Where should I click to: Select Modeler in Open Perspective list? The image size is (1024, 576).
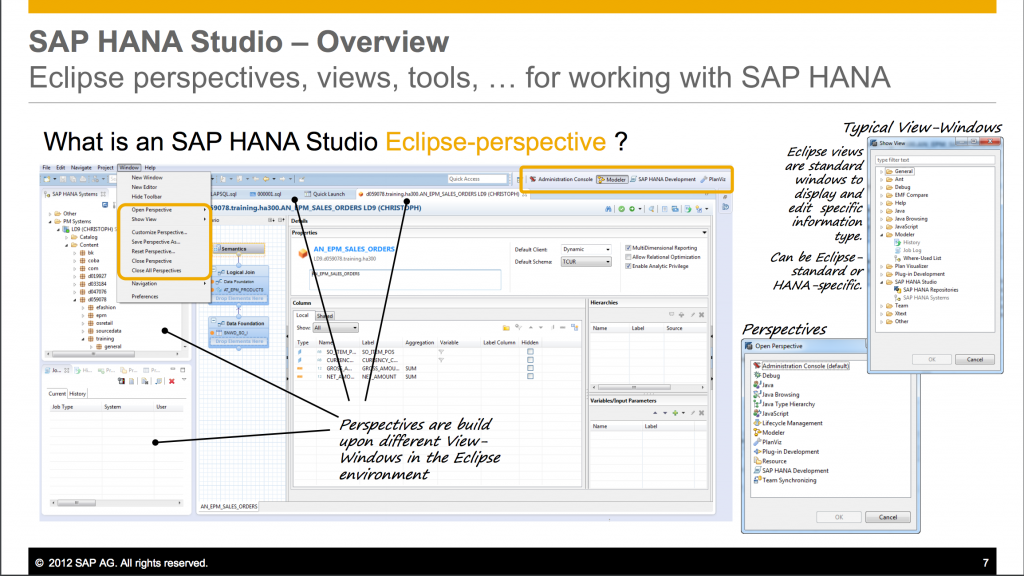pos(769,432)
